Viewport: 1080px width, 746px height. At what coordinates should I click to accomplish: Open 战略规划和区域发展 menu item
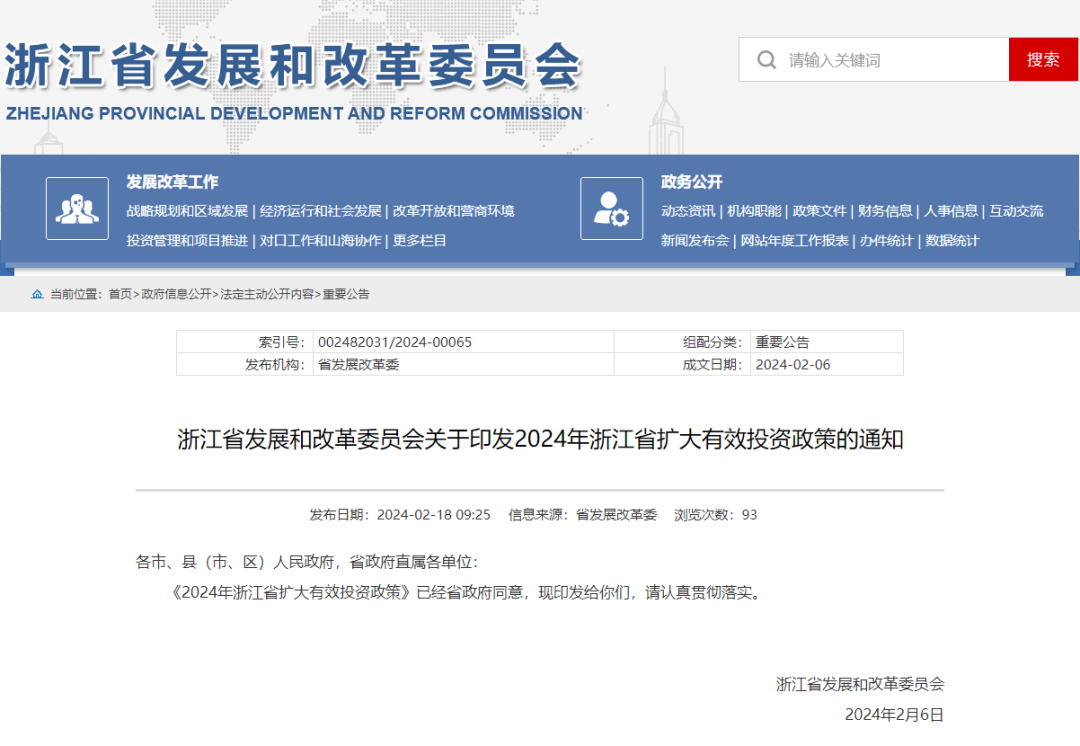point(187,211)
